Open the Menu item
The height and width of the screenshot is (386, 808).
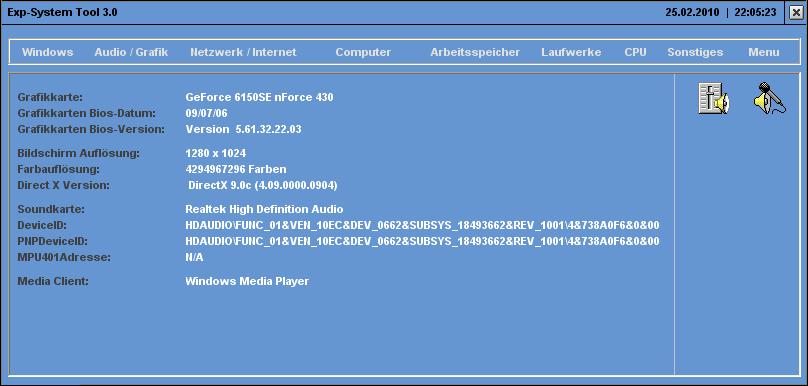[x=764, y=52]
